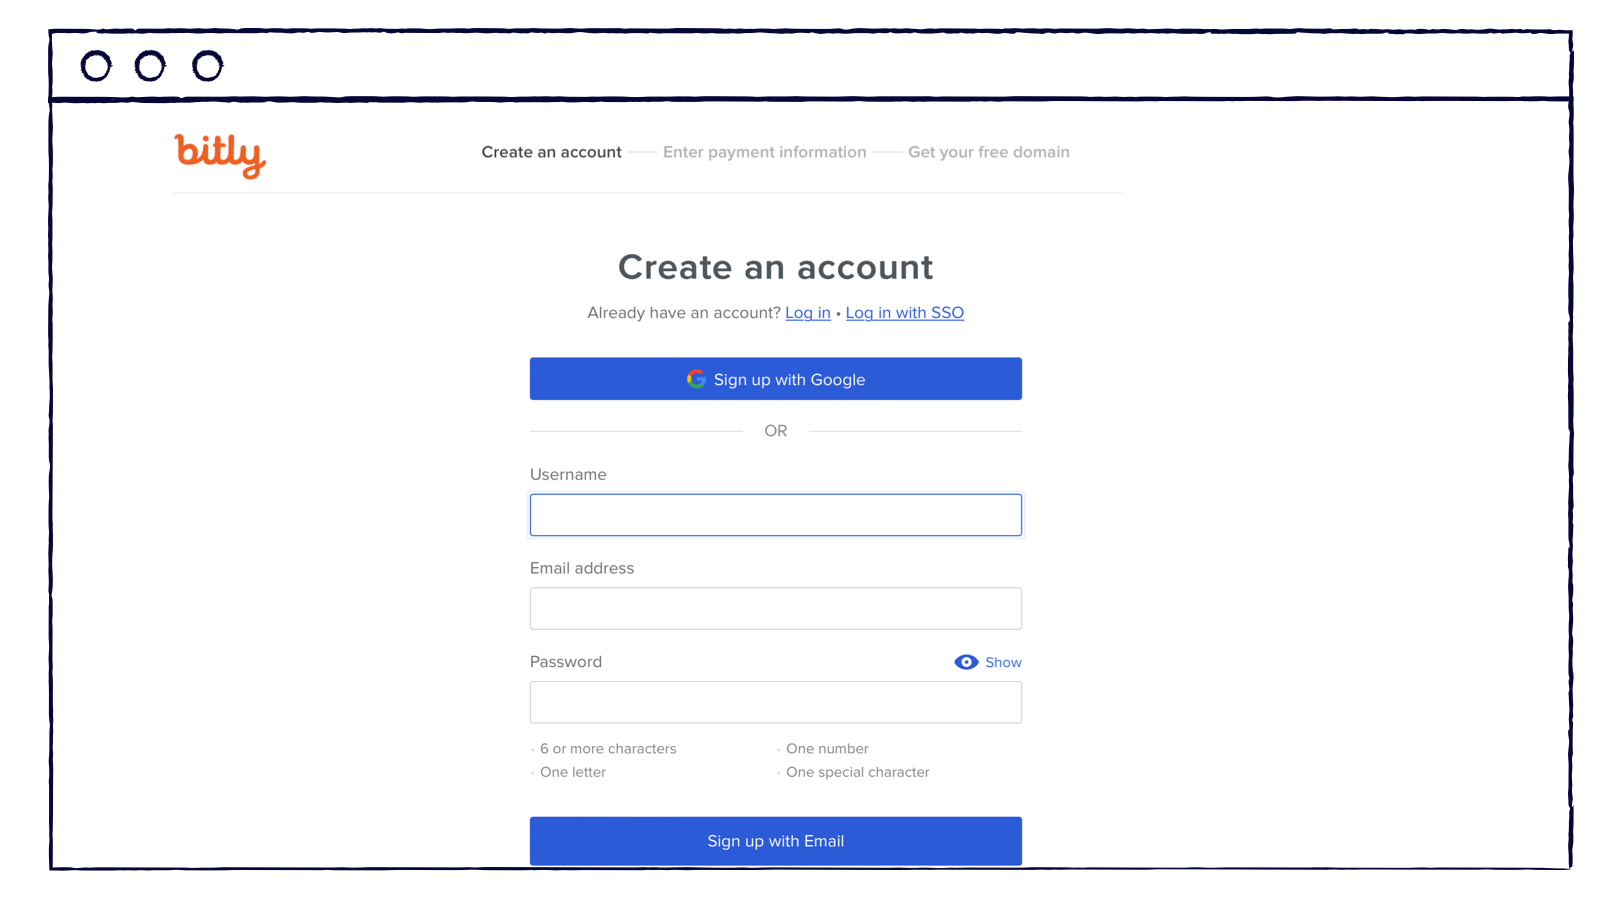Screen dimensions: 1624x906
Task: Select the Password input box
Action: [x=775, y=702]
